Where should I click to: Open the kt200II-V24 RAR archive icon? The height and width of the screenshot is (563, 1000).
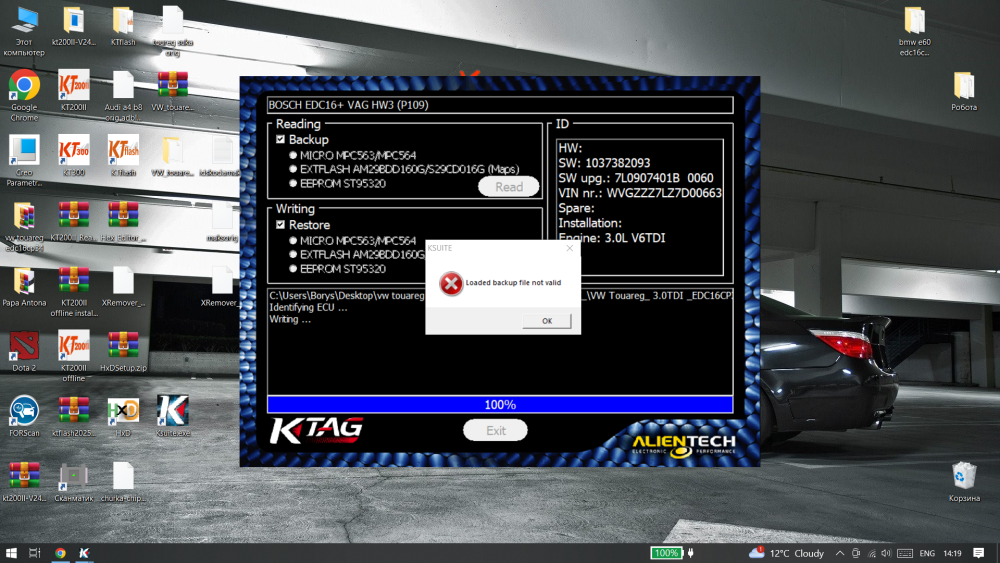[x=24, y=482]
